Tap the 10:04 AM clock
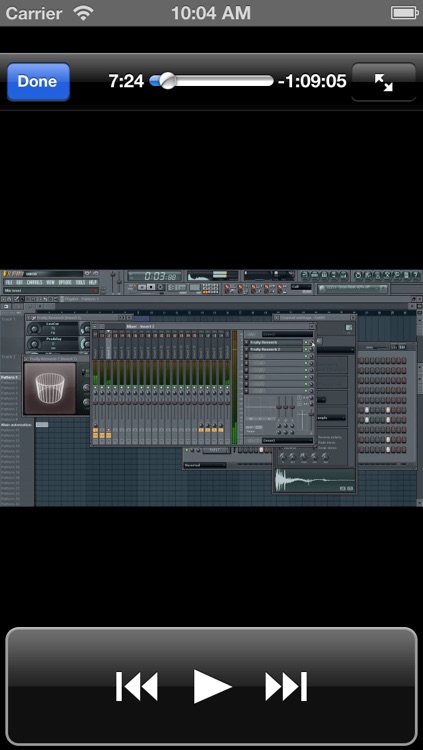Screen dimensions: 423x750 click(x=211, y=13)
